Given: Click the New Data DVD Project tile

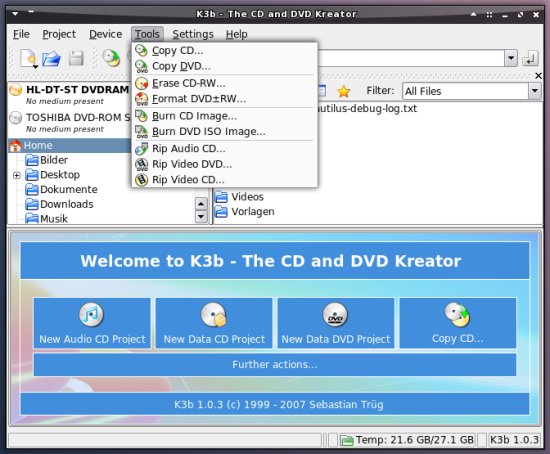Looking at the screenshot, I should [x=336, y=323].
